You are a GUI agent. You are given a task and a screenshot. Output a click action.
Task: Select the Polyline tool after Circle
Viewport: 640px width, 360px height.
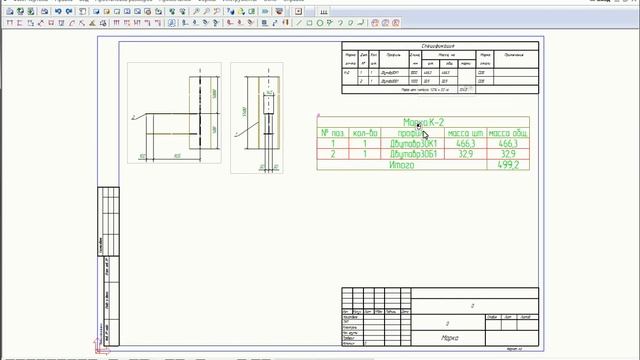click(x=330, y=23)
